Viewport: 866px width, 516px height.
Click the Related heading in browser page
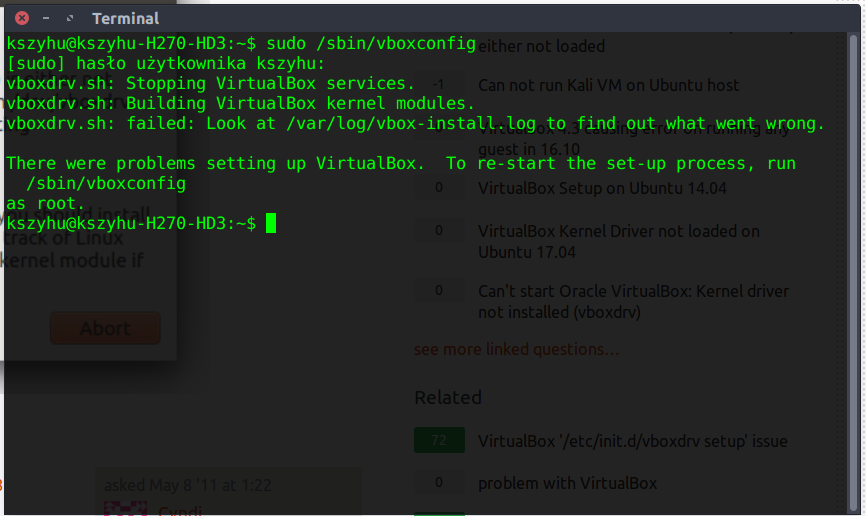(x=448, y=397)
